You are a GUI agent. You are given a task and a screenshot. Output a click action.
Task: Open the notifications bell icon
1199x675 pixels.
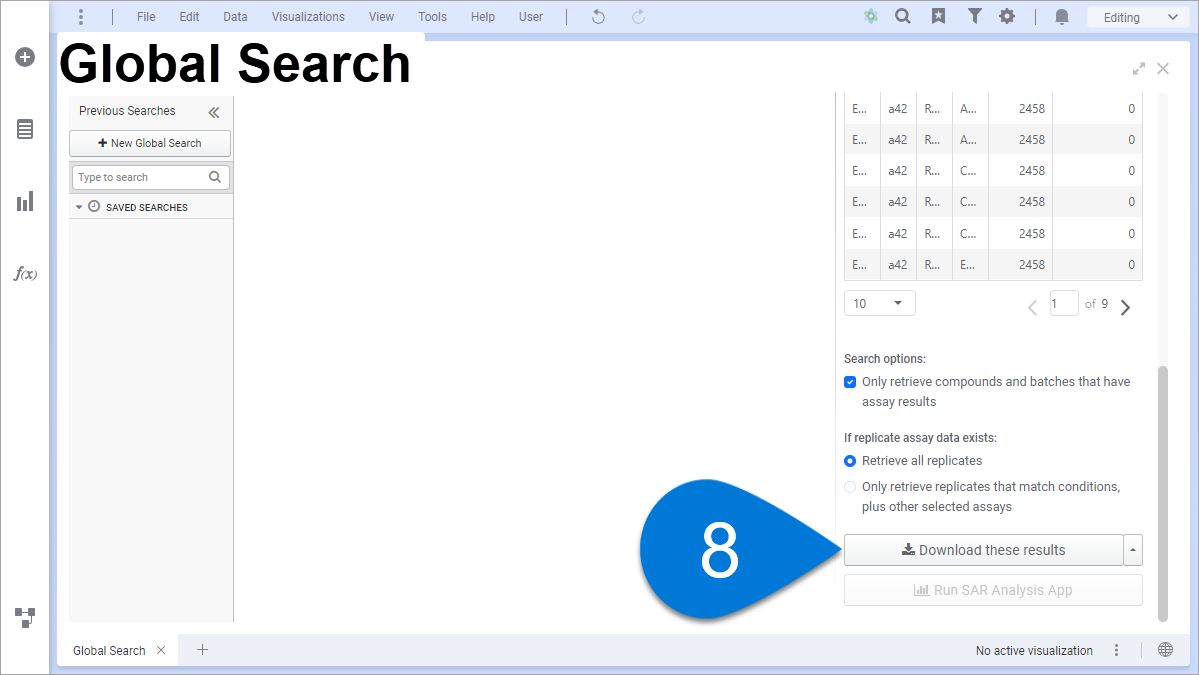click(1061, 17)
